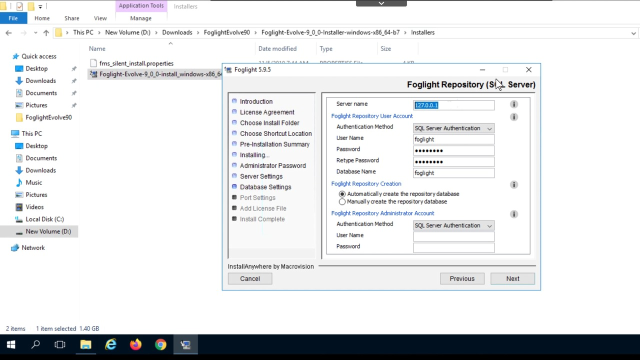
Task: Open Share ribbon tab
Action: [72, 18]
